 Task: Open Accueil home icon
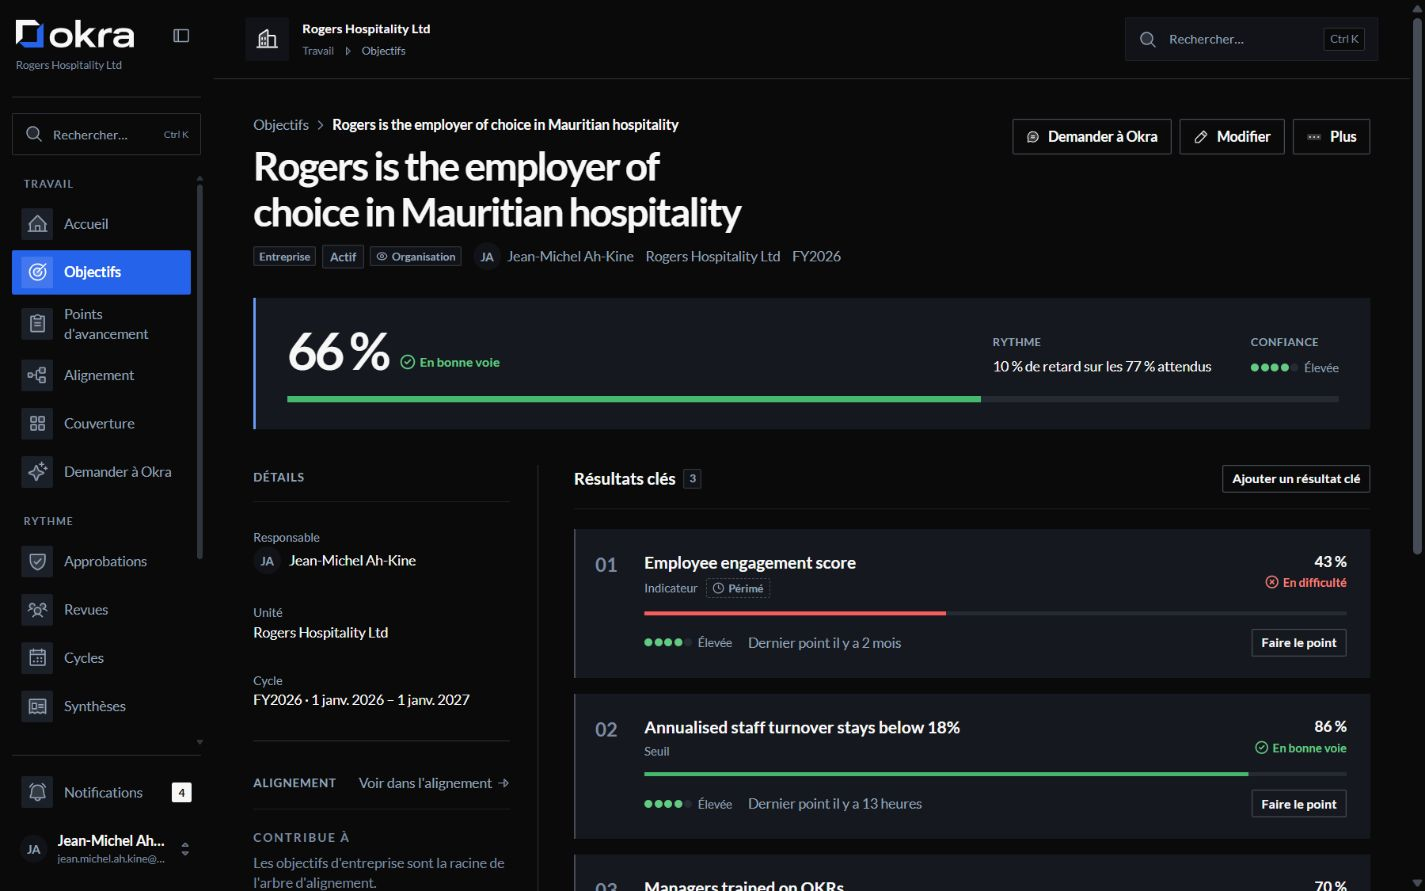37,224
